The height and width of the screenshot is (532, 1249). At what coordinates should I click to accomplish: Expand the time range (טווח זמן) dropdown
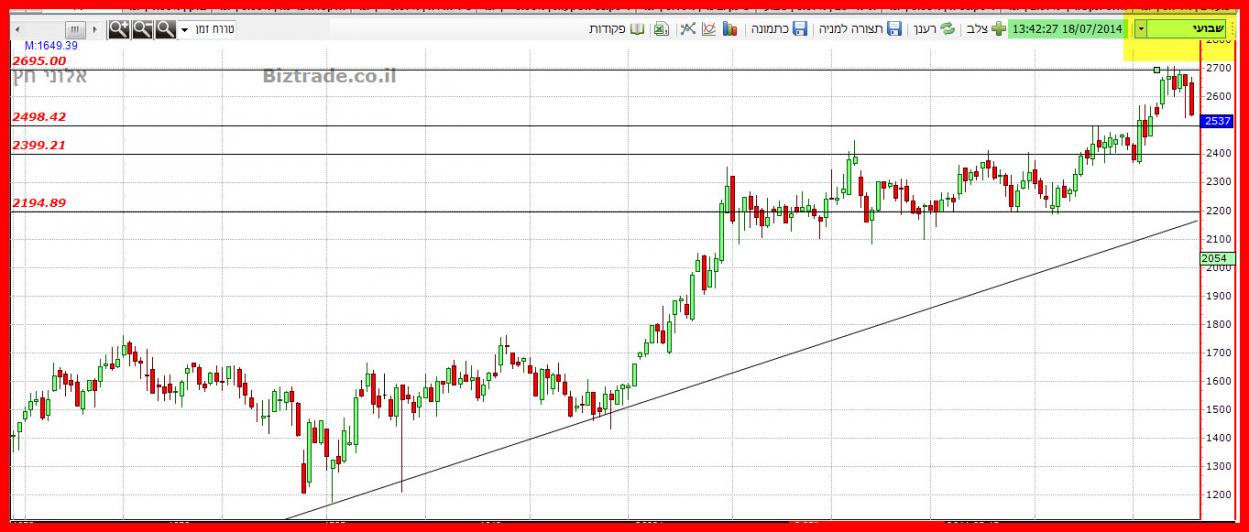184,30
